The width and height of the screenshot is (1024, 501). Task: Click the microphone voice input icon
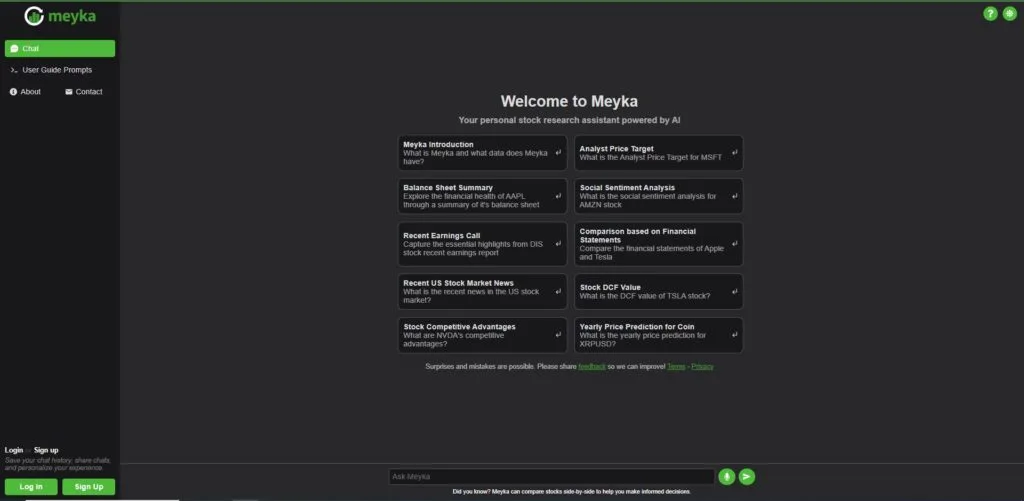[726, 477]
